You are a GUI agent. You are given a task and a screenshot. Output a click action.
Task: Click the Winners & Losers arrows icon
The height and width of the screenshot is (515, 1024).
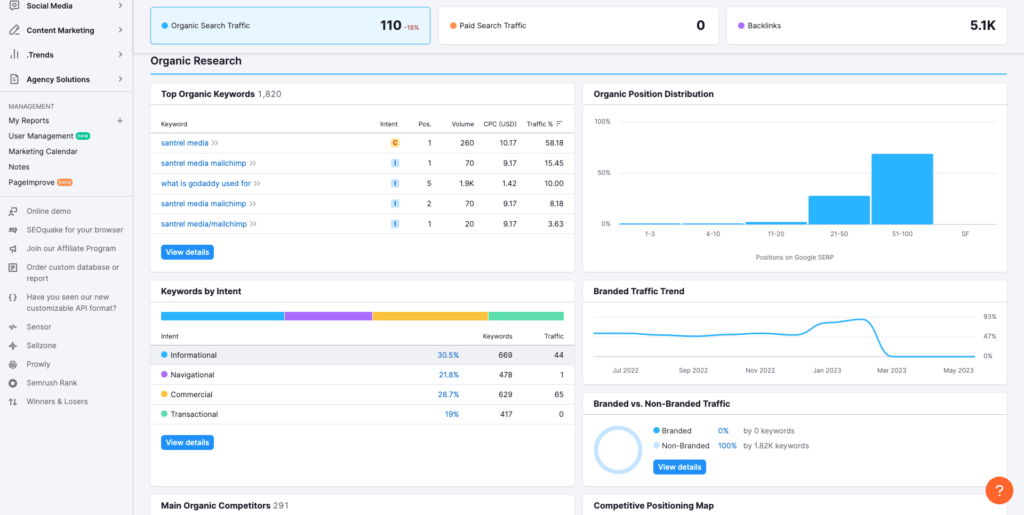(13, 402)
